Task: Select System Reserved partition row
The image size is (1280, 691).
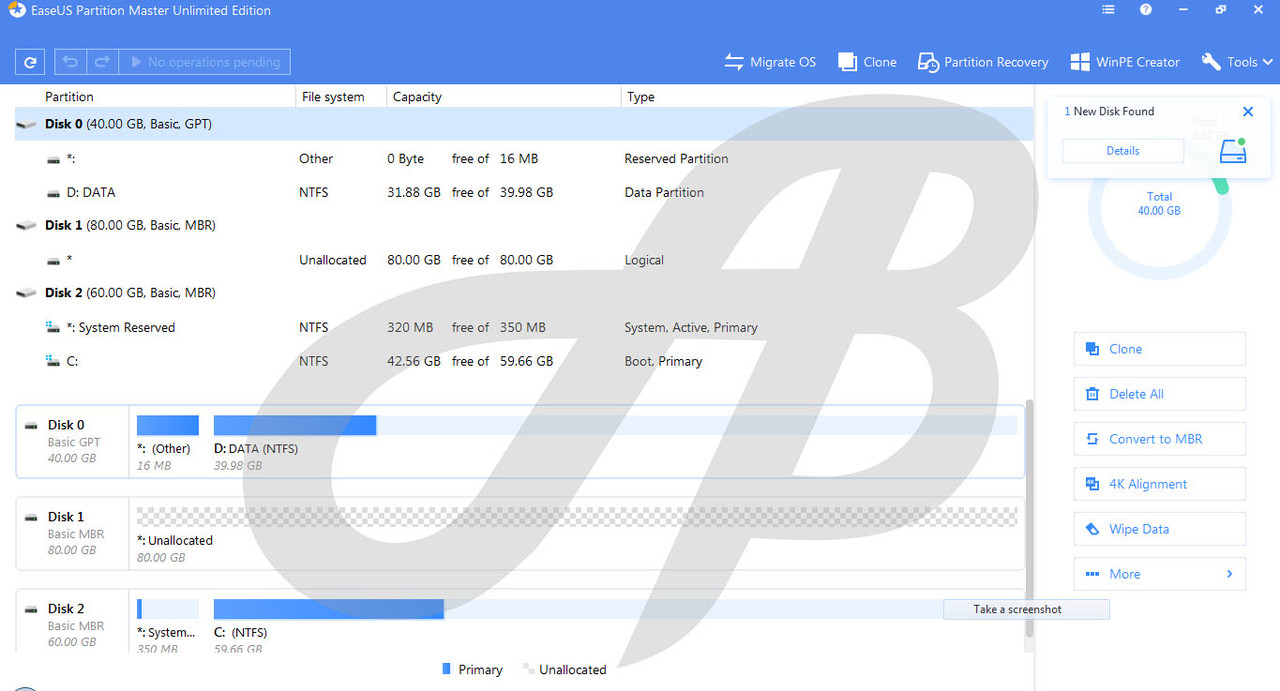Action: [524, 327]
